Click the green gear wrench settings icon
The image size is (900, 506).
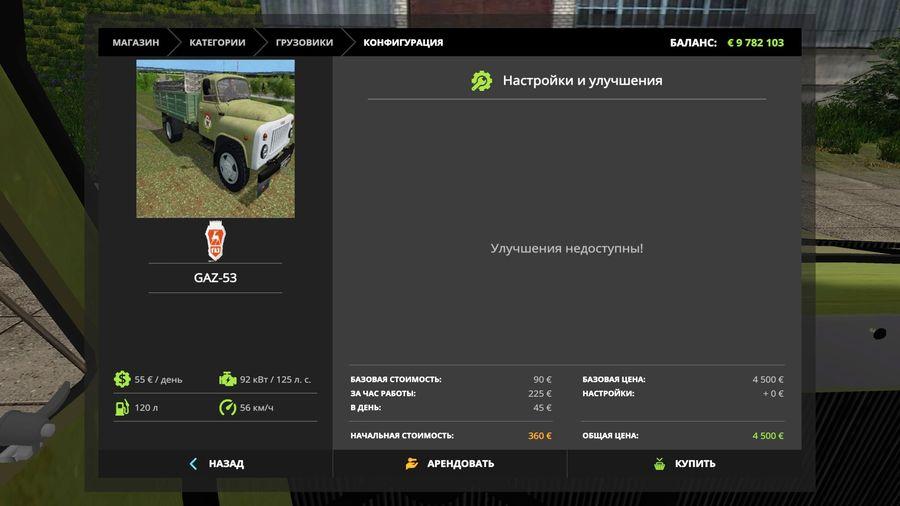(x=481, y=81)
